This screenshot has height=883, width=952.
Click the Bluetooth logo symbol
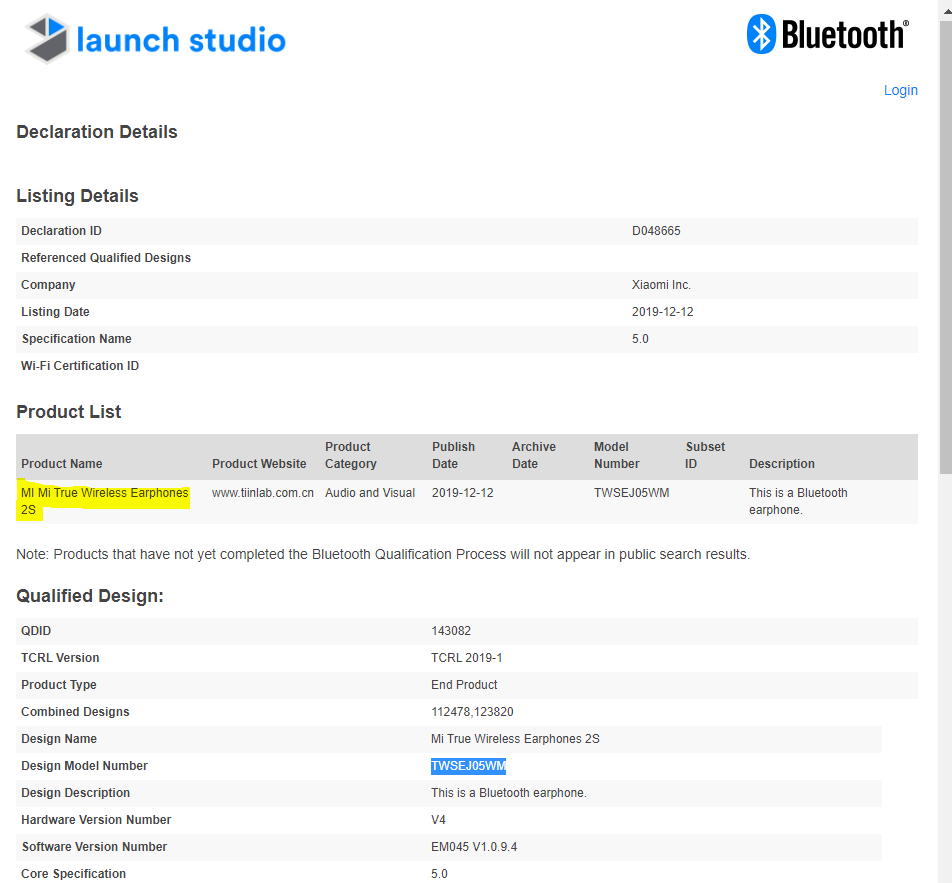coord(761,35)
